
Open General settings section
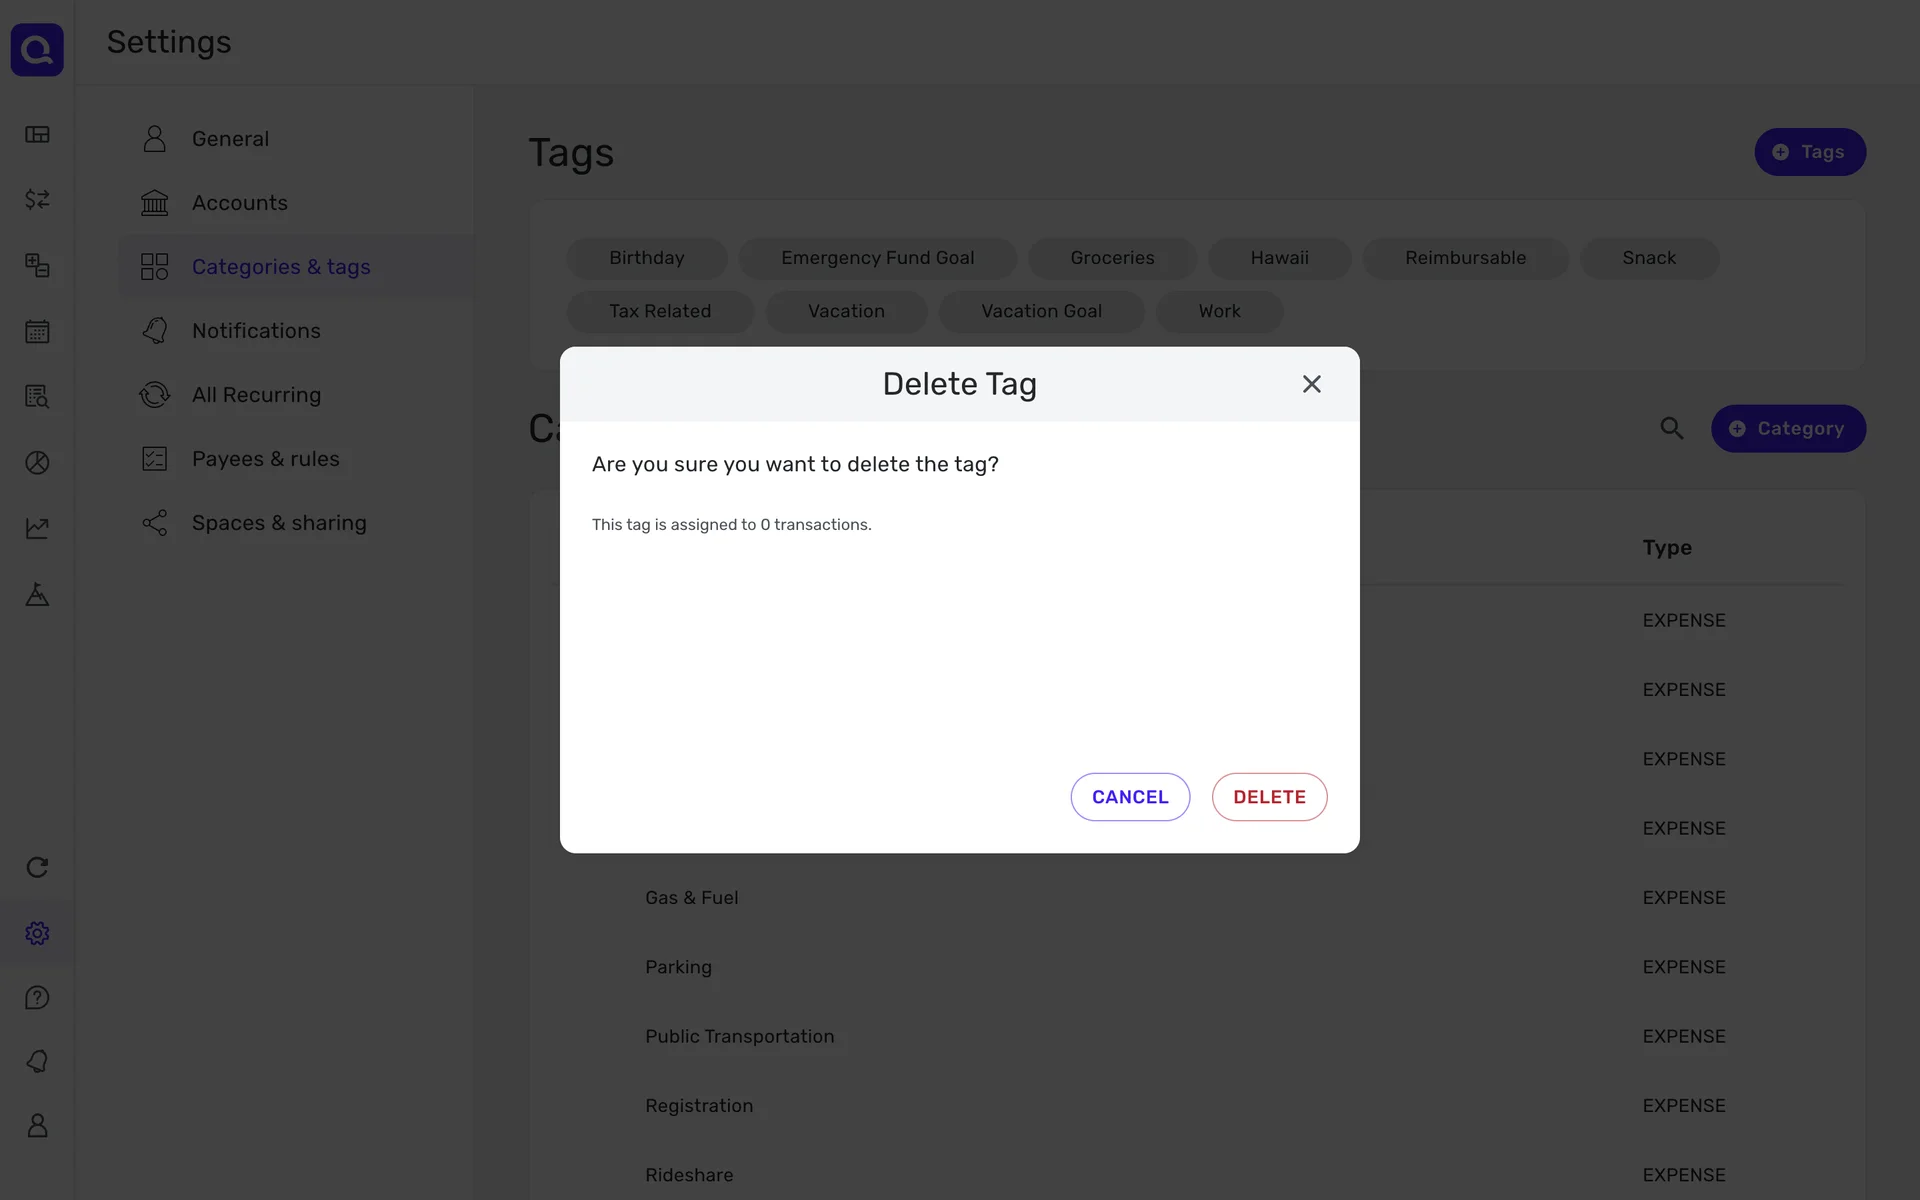click(x=230, y=139)
